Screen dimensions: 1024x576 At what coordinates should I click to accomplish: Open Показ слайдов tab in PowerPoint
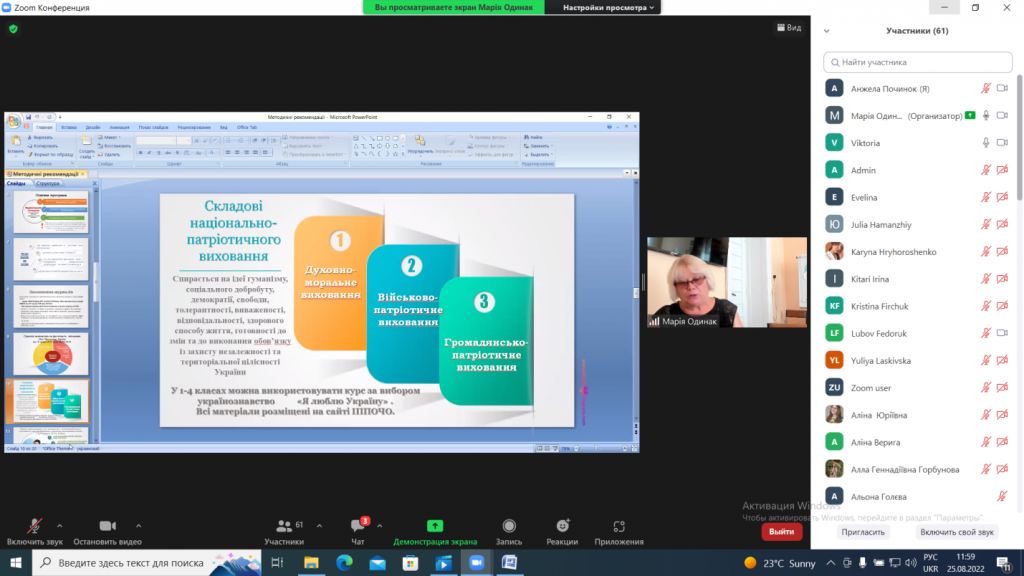tap(153, 127)
